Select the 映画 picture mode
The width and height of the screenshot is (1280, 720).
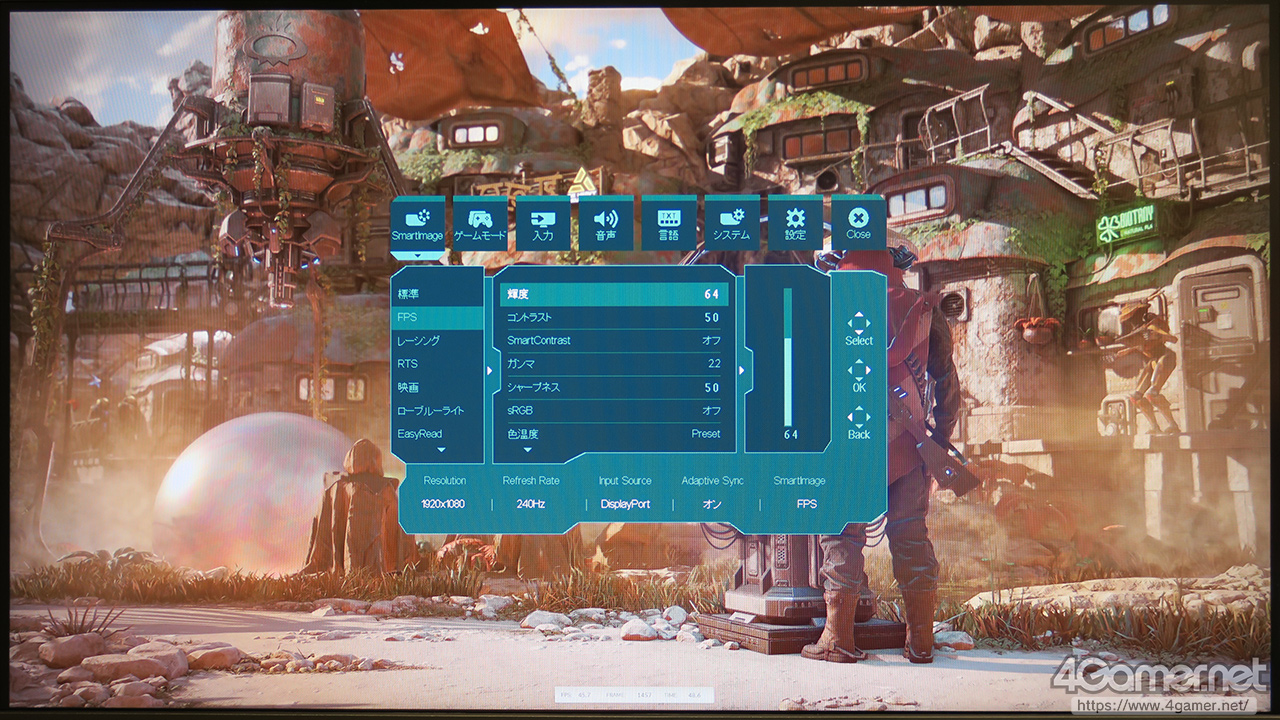[x=437, y=387]
